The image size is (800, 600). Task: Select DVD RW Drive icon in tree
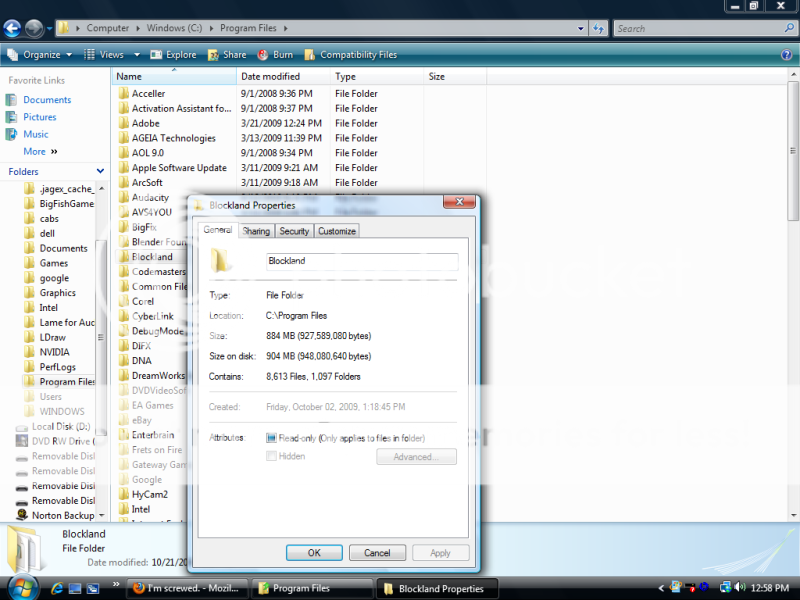pyautogui.click(x=22, y=441)
